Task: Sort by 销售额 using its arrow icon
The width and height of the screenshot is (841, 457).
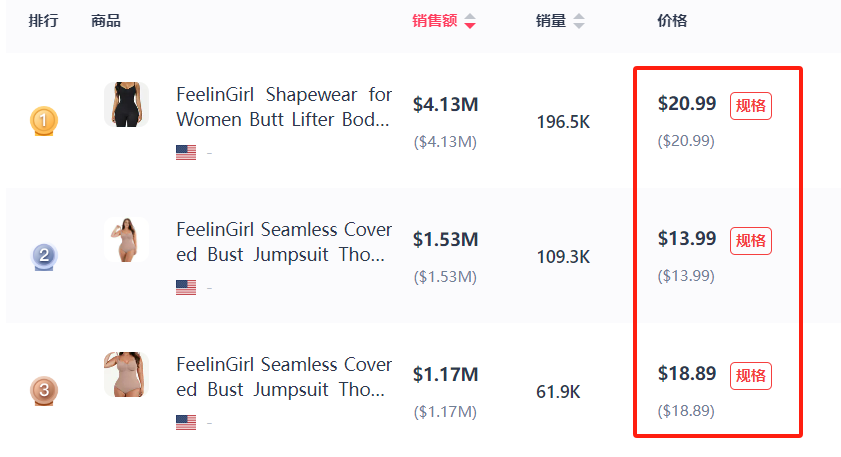Action: [470, 21]
